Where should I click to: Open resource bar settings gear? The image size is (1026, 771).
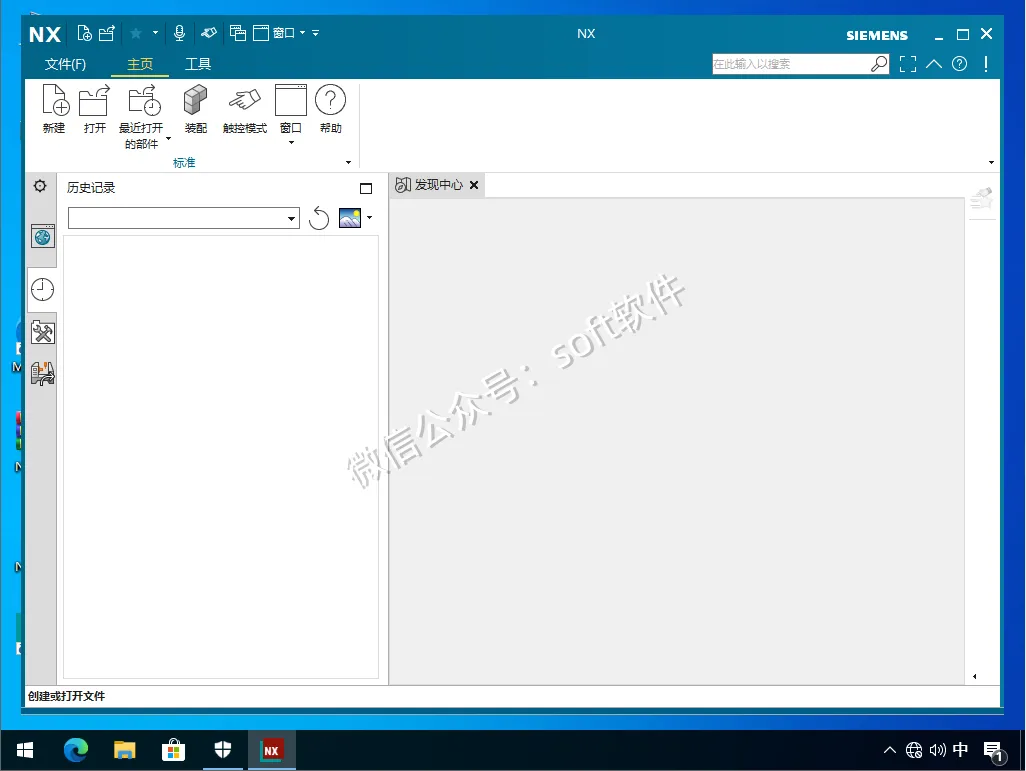click(x=40, y=187)
